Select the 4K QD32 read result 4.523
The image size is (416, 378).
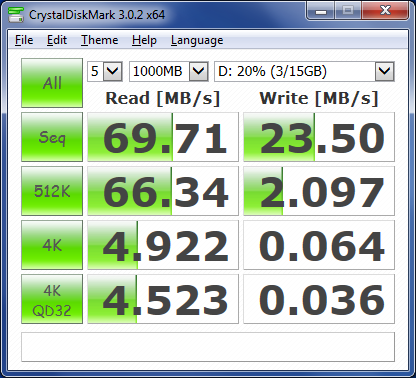163,299
